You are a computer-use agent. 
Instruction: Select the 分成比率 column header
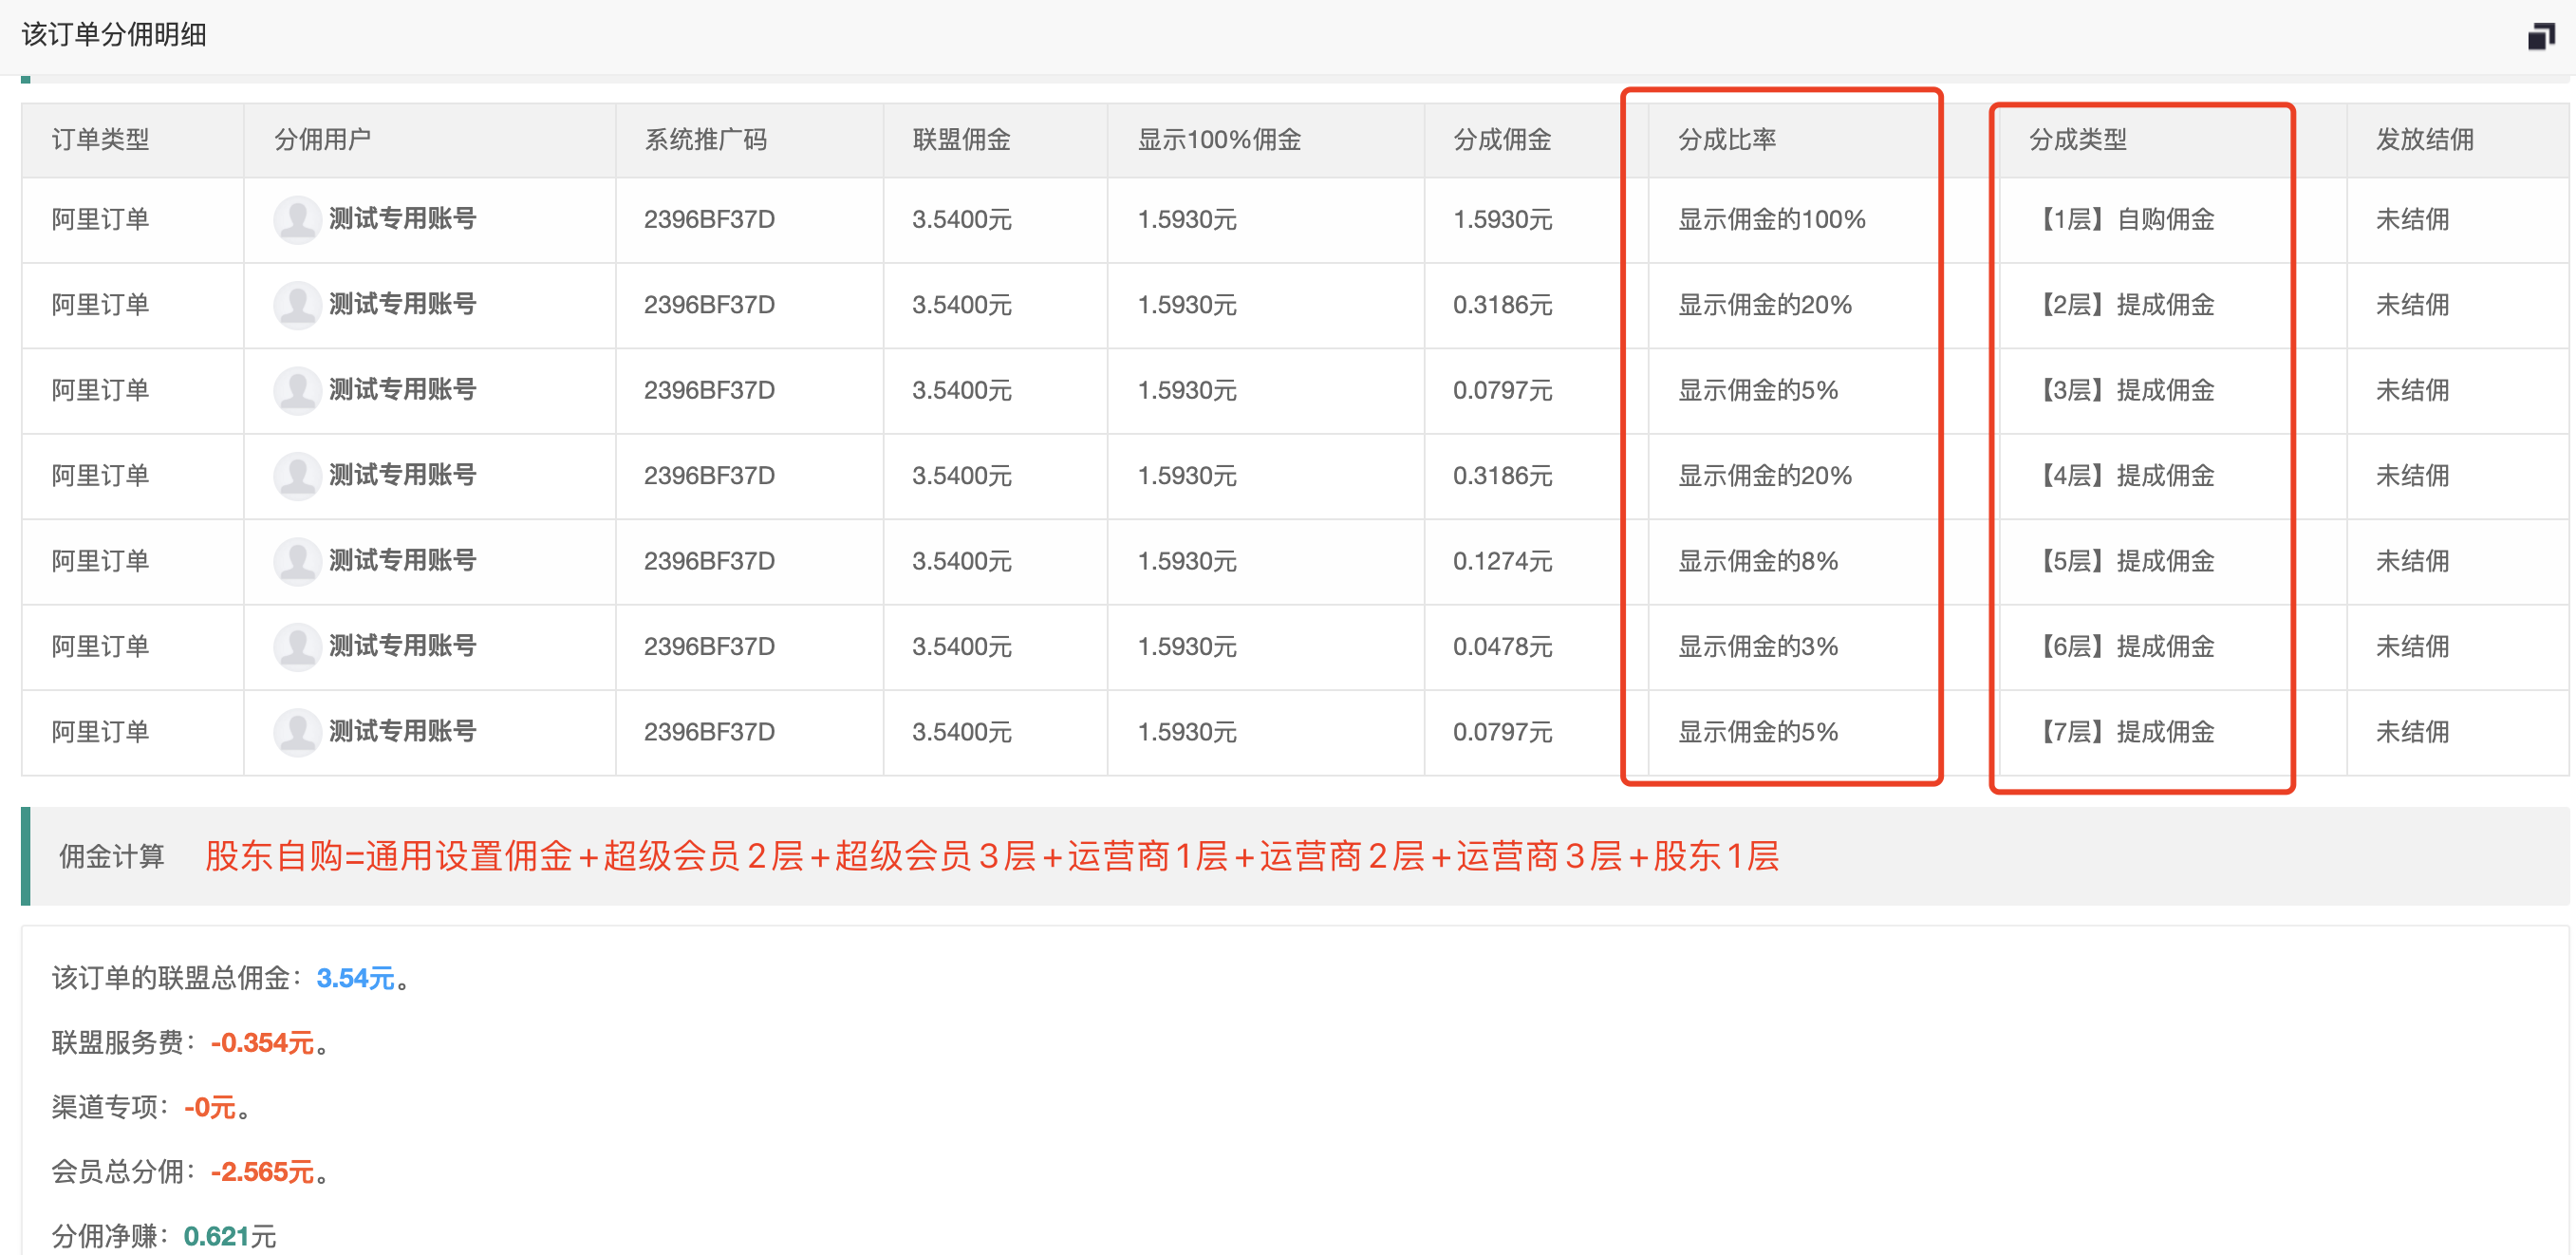tap(1729, 140)
